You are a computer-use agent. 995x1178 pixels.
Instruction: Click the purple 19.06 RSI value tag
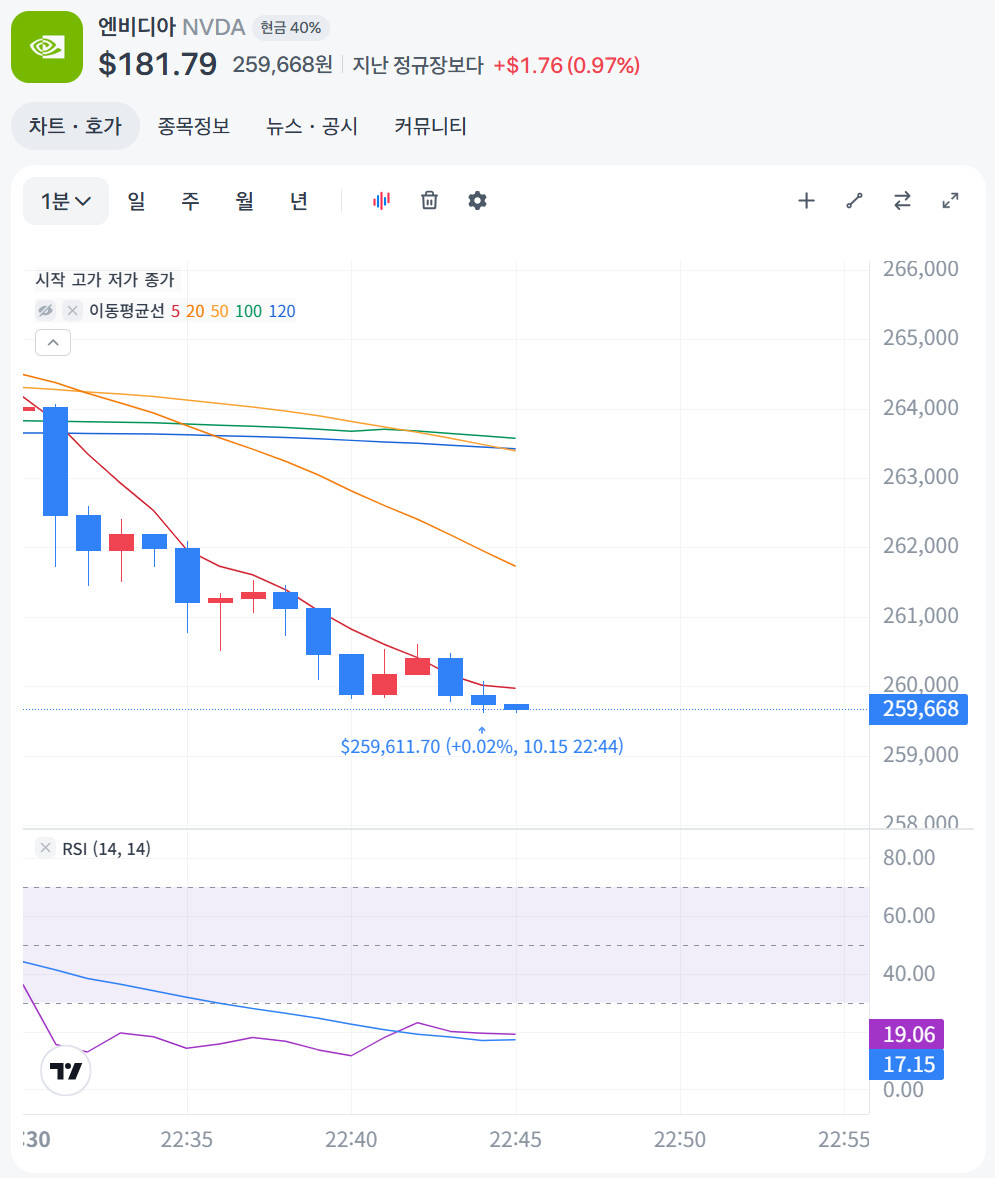(906, 1035)
